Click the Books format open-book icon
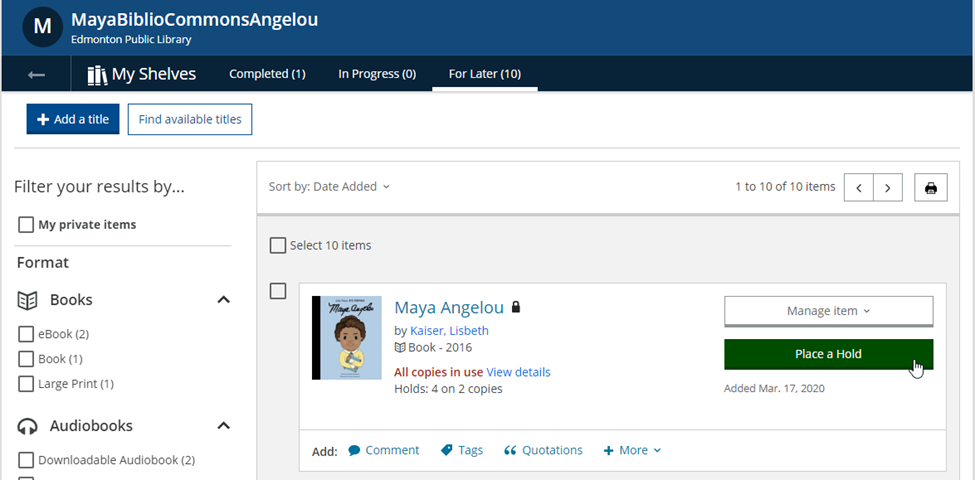This screenshot has height=480, width=975. (27, 300)
